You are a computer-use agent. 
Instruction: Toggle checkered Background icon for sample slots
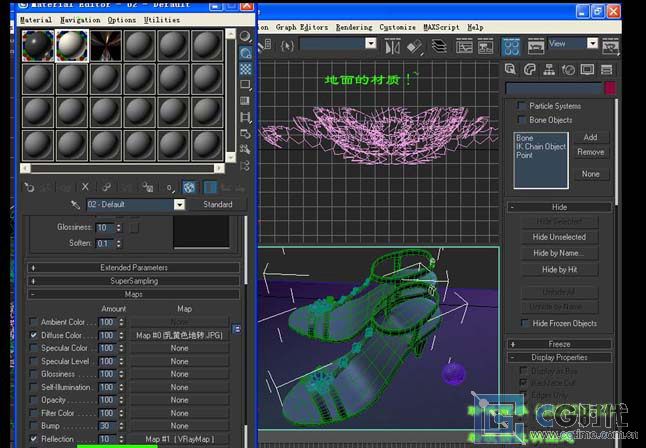tap(245, 69)
